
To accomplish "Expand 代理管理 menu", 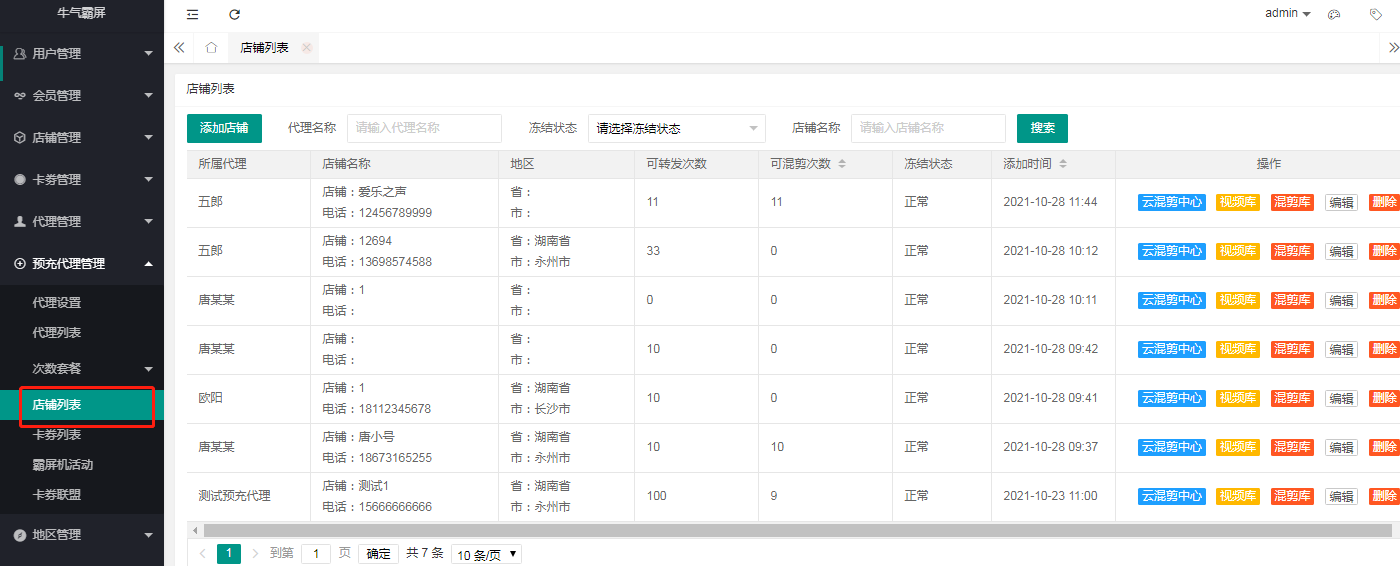I will 82,221.
